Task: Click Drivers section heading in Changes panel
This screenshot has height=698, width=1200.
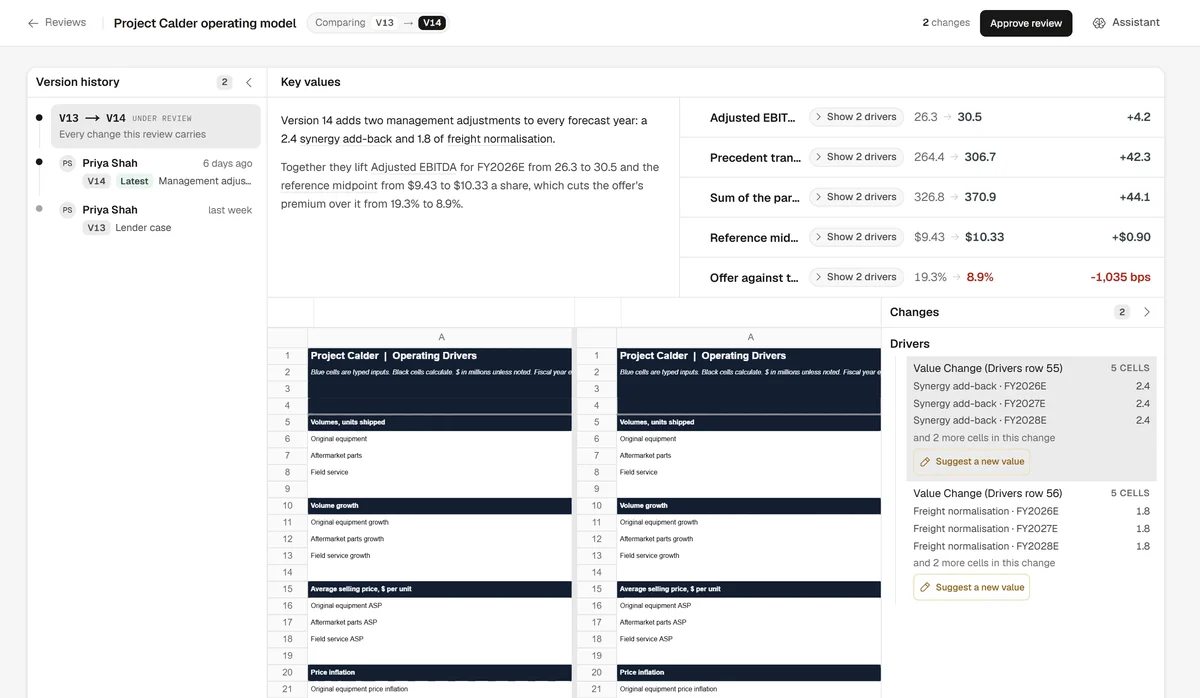Action: click(910, 344)
